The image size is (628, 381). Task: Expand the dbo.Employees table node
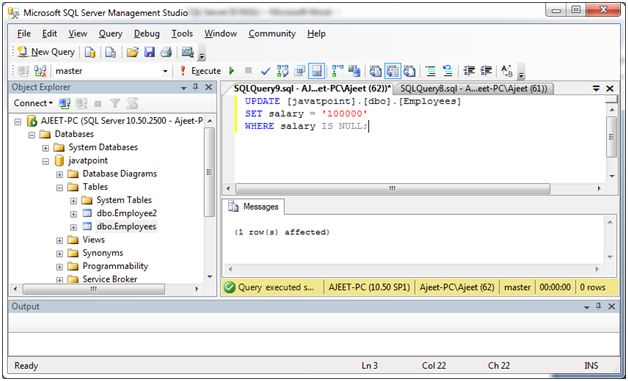tap(73, 227)
